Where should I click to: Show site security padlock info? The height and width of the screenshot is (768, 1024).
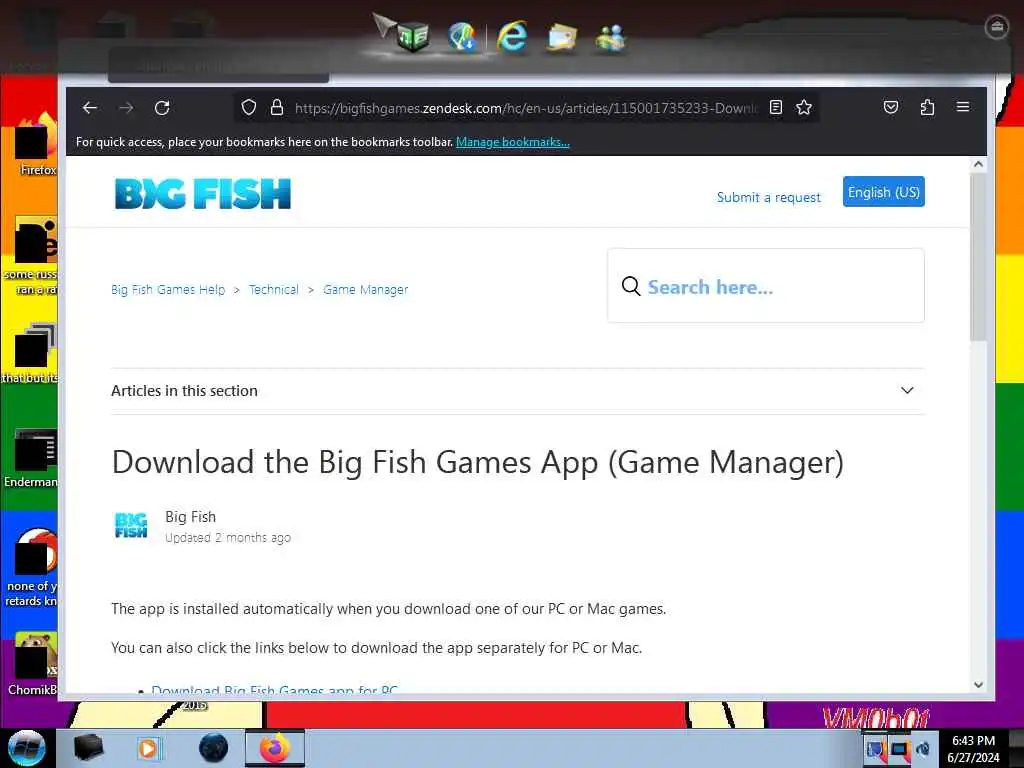277,107
